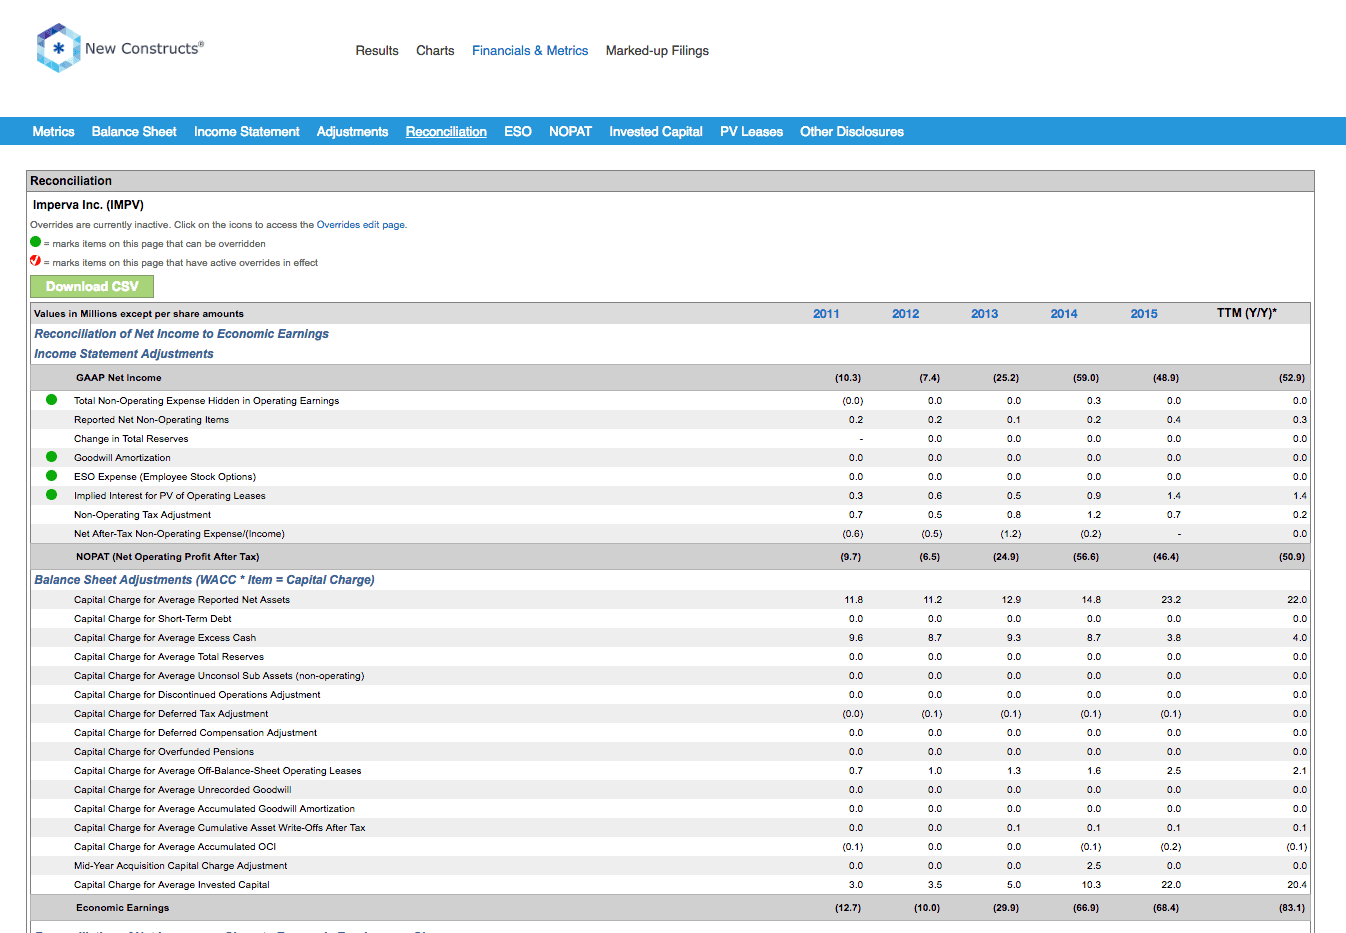Screen dimensions: 1346x933
Task: Click Non-Operating Tax Adjustment row label
Action: coord(142,515)
